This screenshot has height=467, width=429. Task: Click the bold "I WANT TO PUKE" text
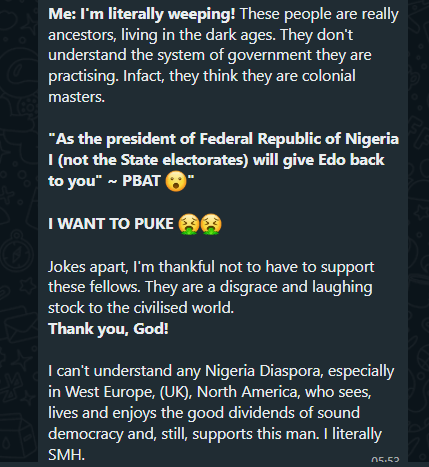point(111,224)
